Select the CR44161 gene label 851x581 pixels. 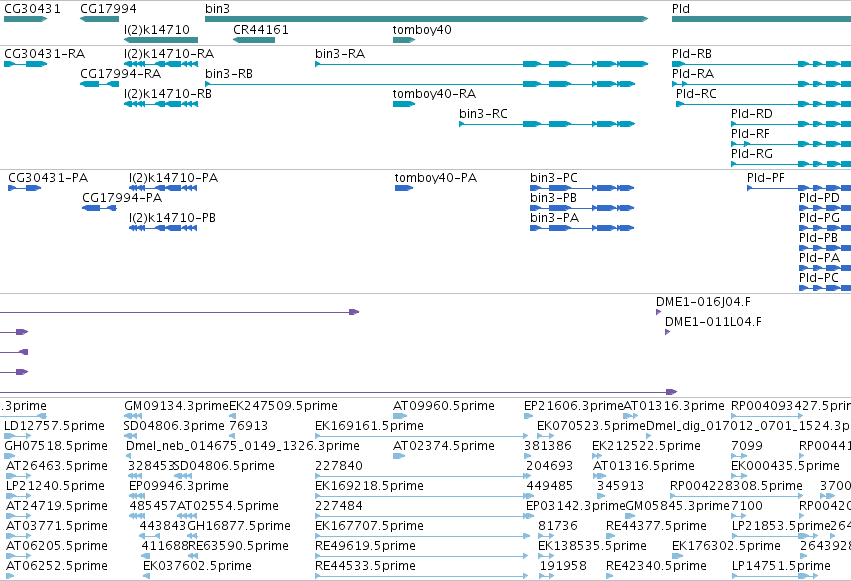click(x=261, y=29)
